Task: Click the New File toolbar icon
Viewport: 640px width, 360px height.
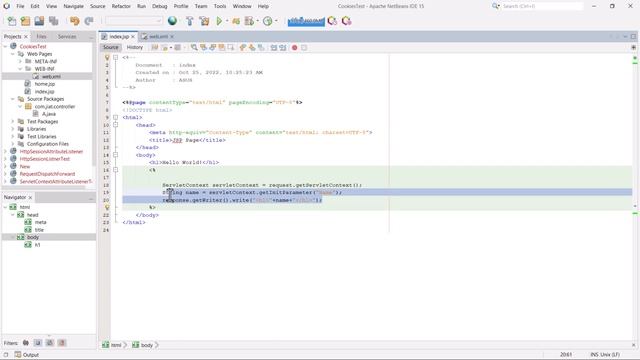Action: coord(12,21)
